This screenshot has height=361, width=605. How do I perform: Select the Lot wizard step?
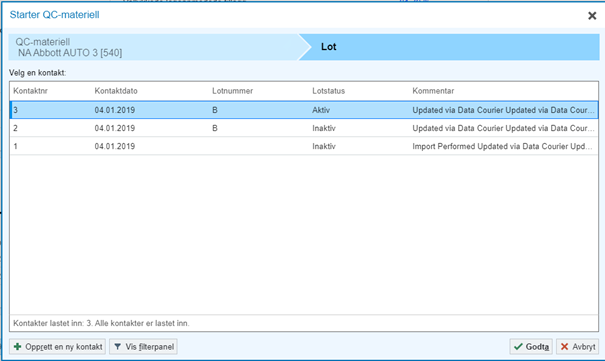[x=450, y=47]
